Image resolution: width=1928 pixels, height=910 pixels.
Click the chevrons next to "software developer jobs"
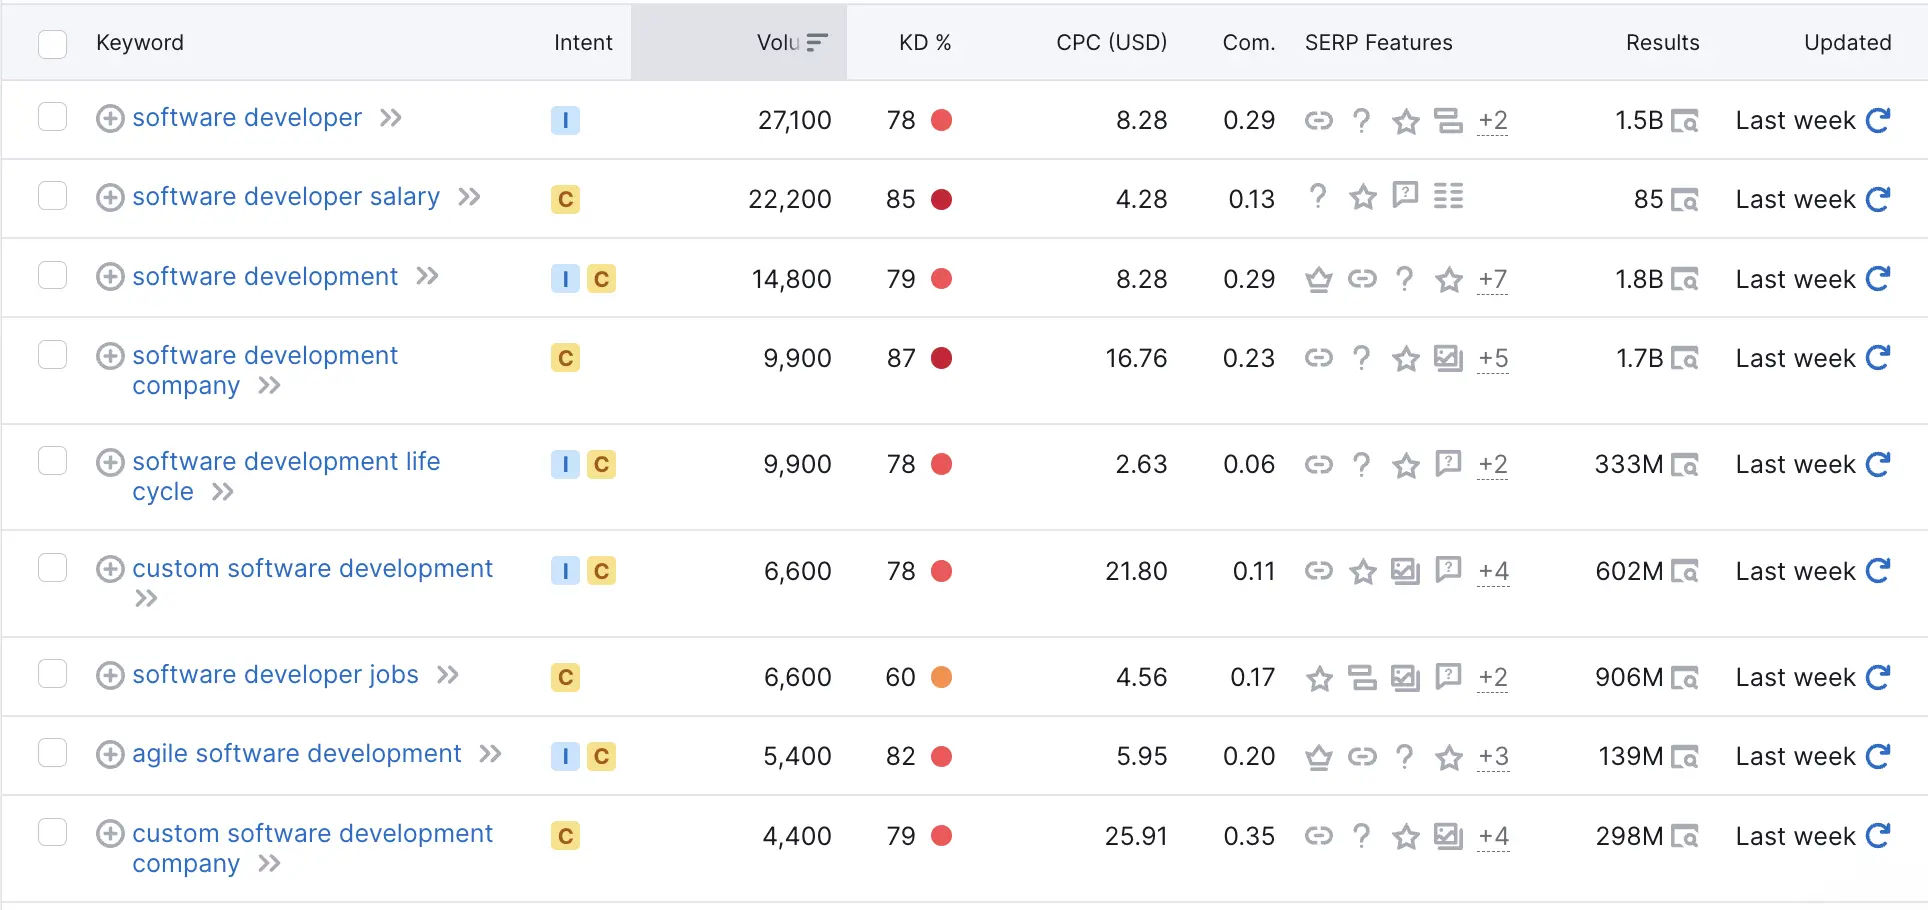point(447,675)
